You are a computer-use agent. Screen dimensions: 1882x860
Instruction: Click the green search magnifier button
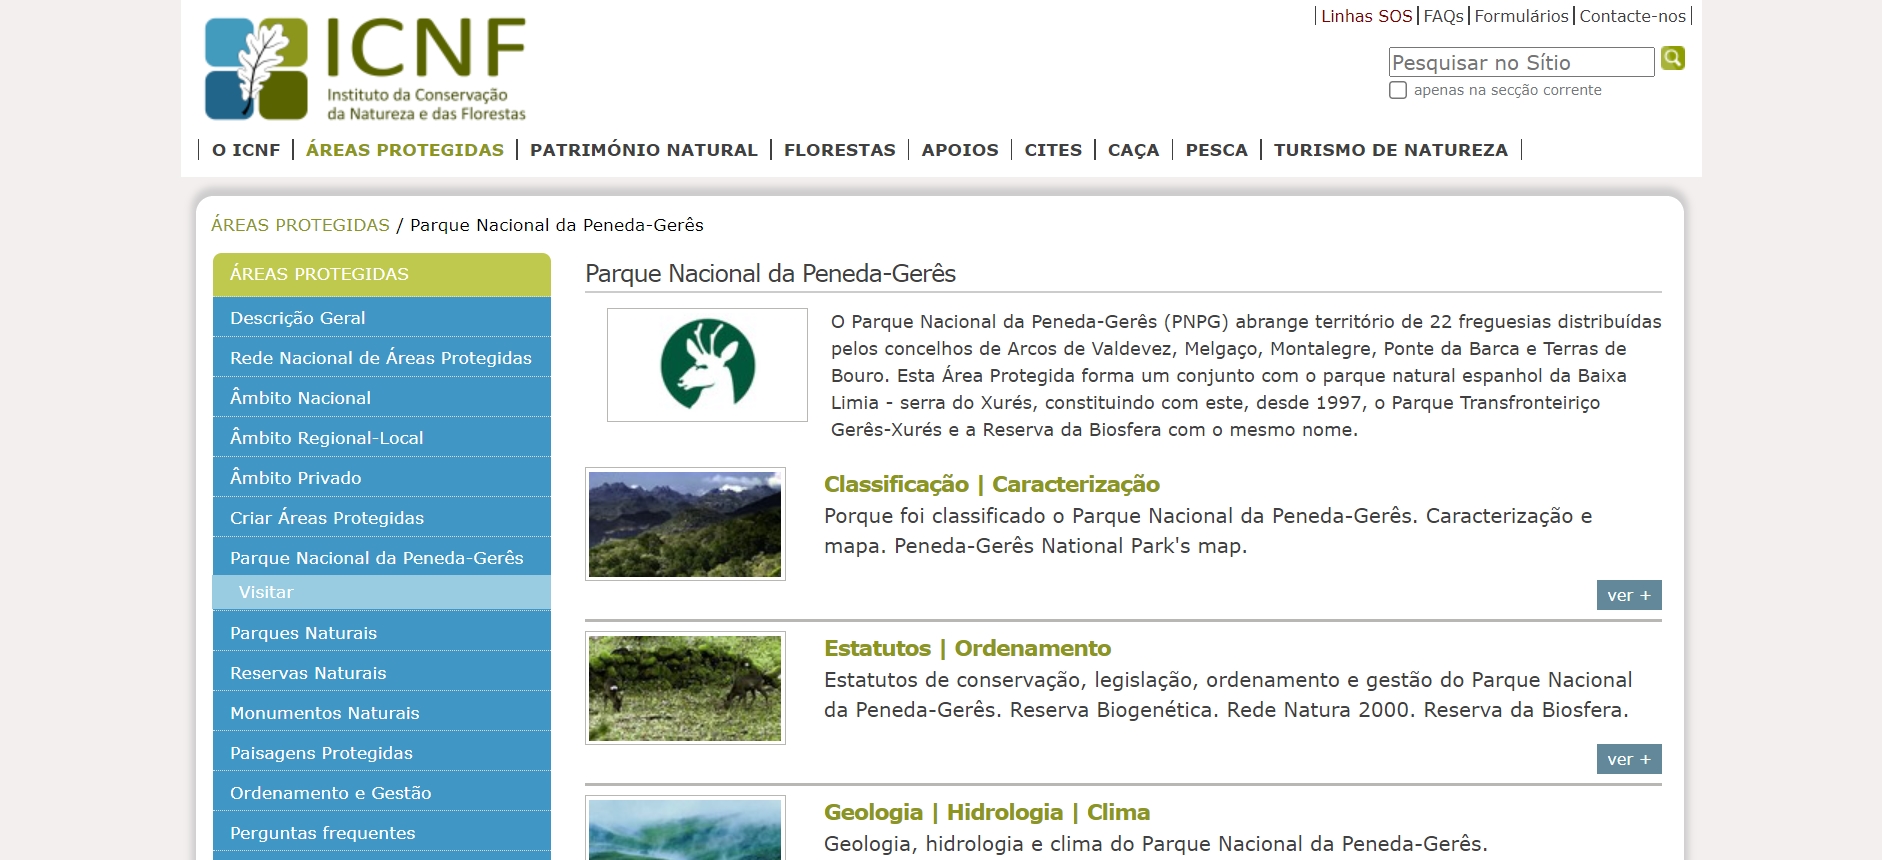click(x=1673, y=58)
